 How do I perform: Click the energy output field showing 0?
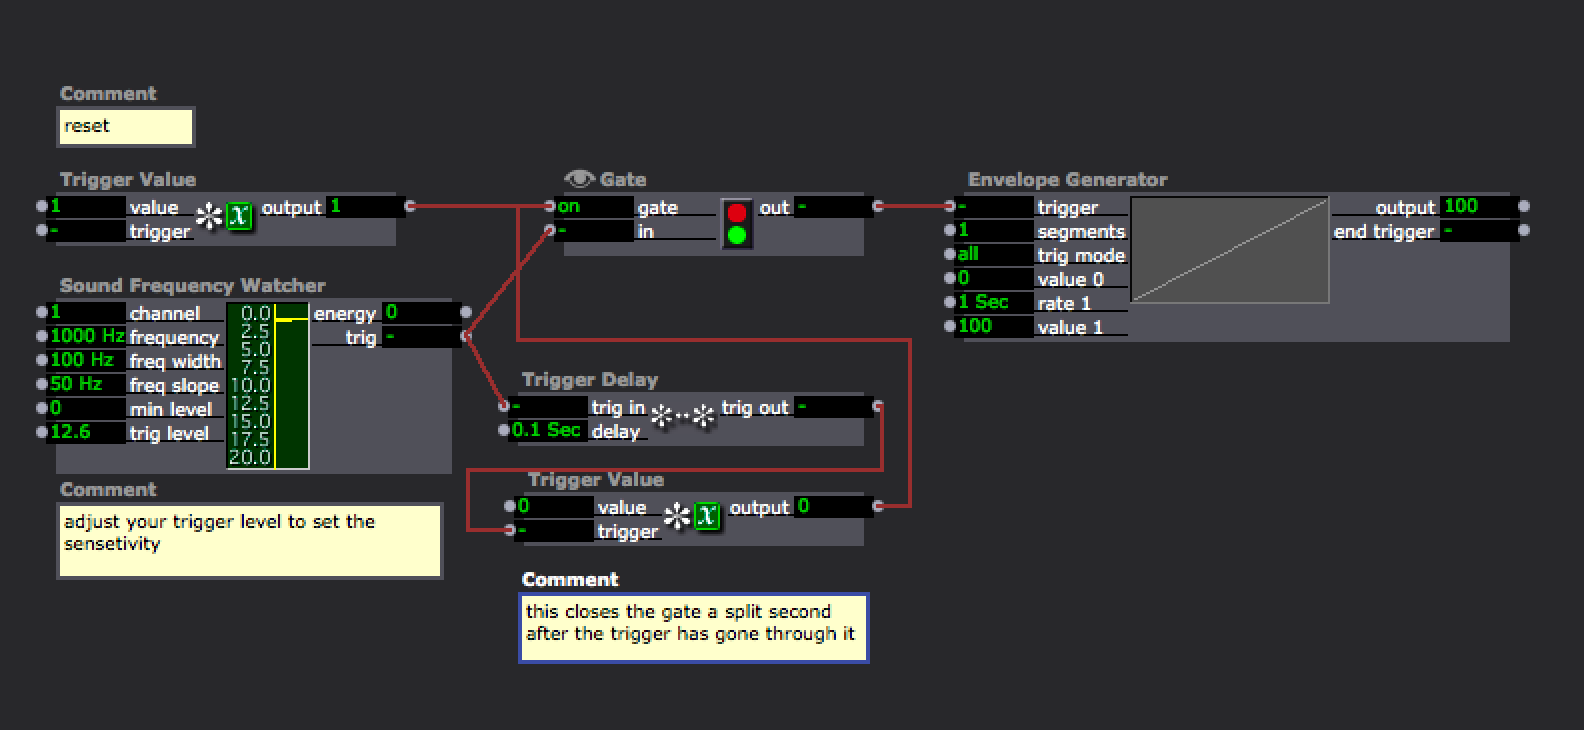421,313
